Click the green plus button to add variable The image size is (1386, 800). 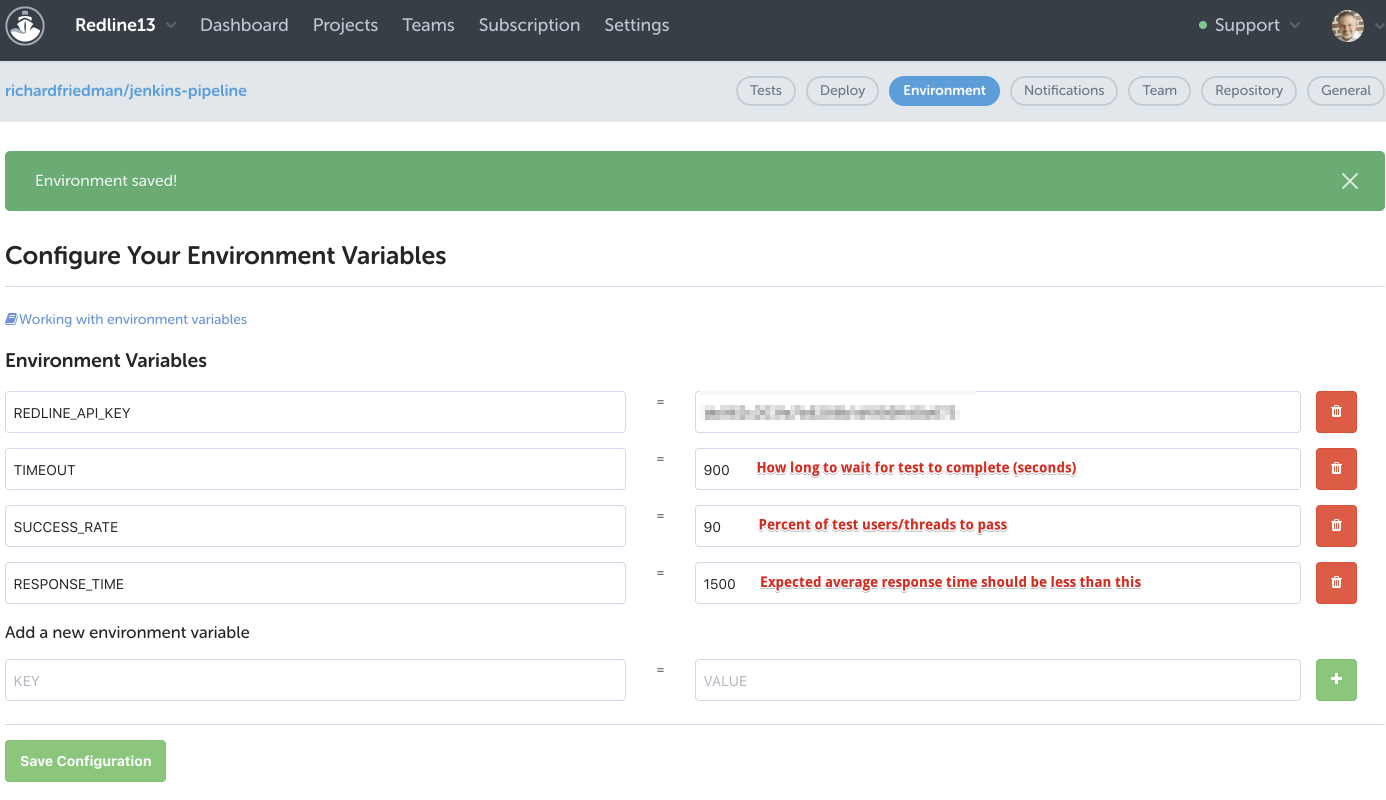(x=1336, y=680)
